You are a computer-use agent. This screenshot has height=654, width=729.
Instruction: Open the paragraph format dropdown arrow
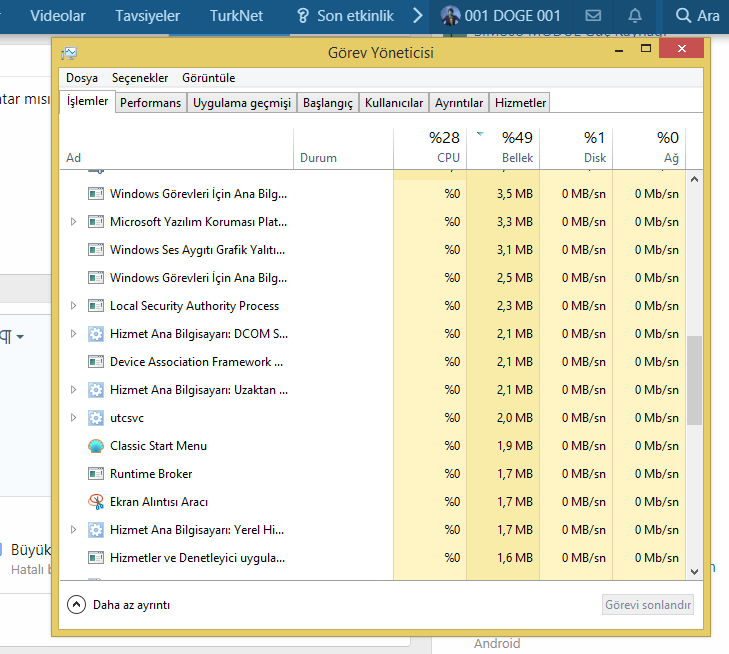20,337
